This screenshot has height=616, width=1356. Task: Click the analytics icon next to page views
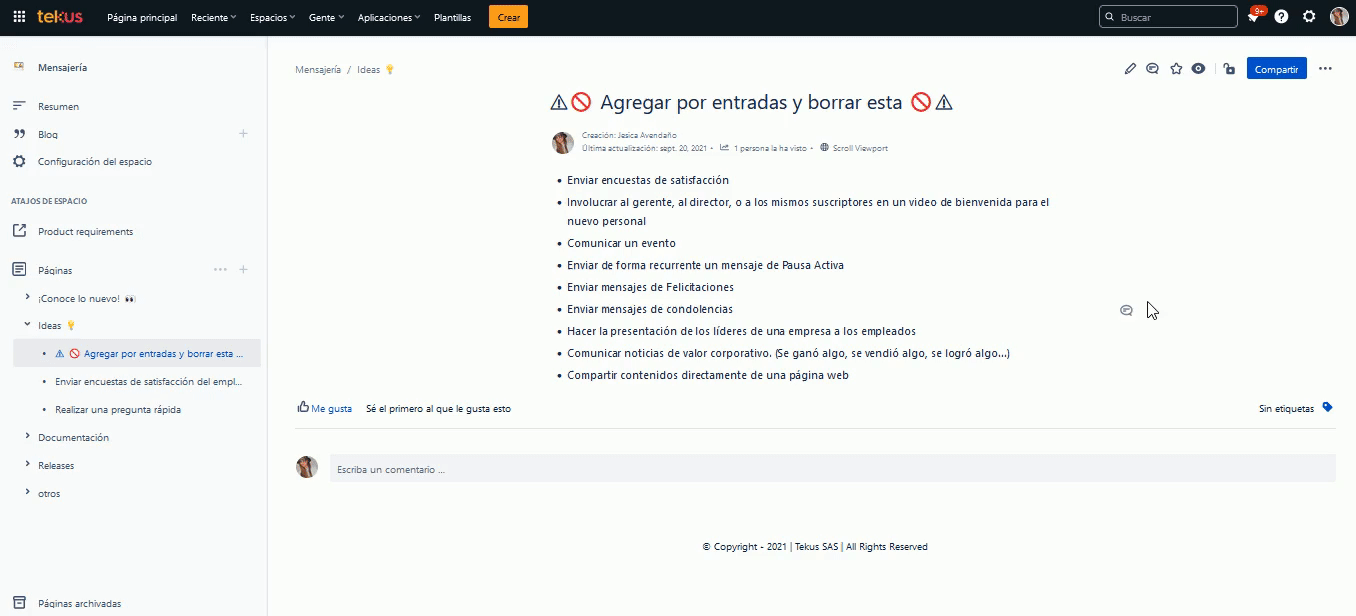[x=723, y=147]
